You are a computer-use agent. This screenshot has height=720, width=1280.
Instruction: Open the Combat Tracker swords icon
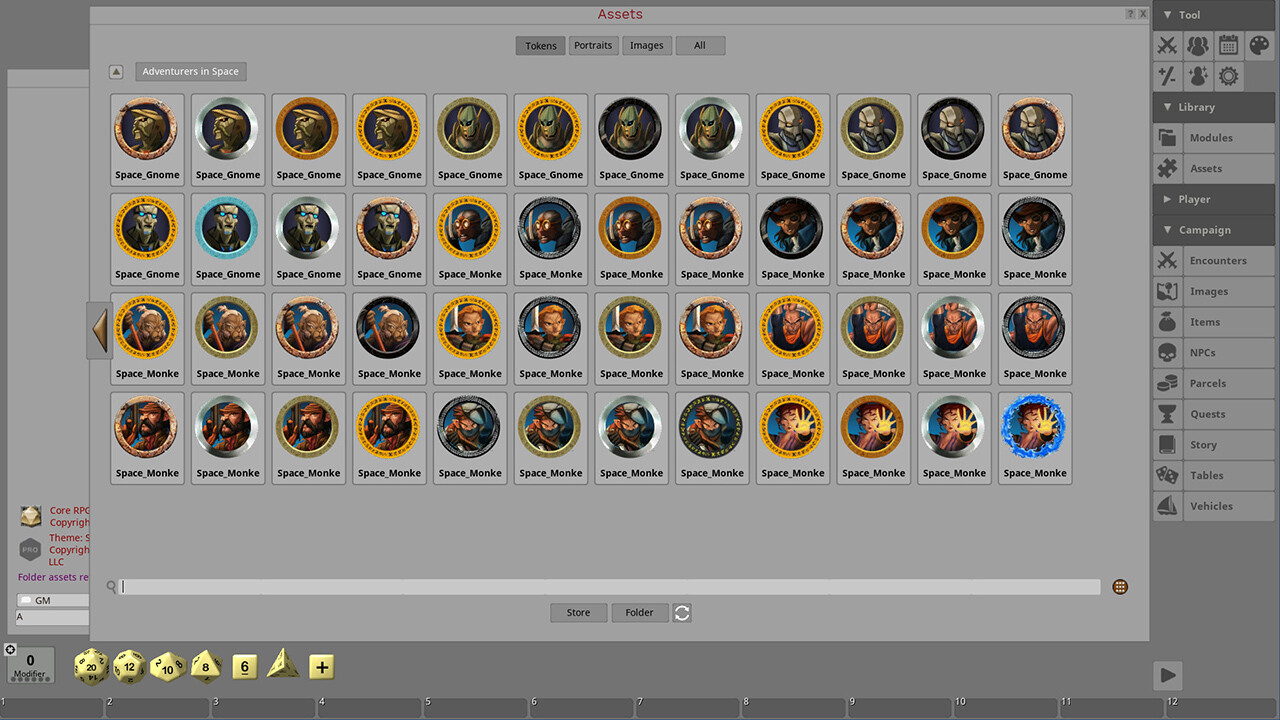point(1166,45)
